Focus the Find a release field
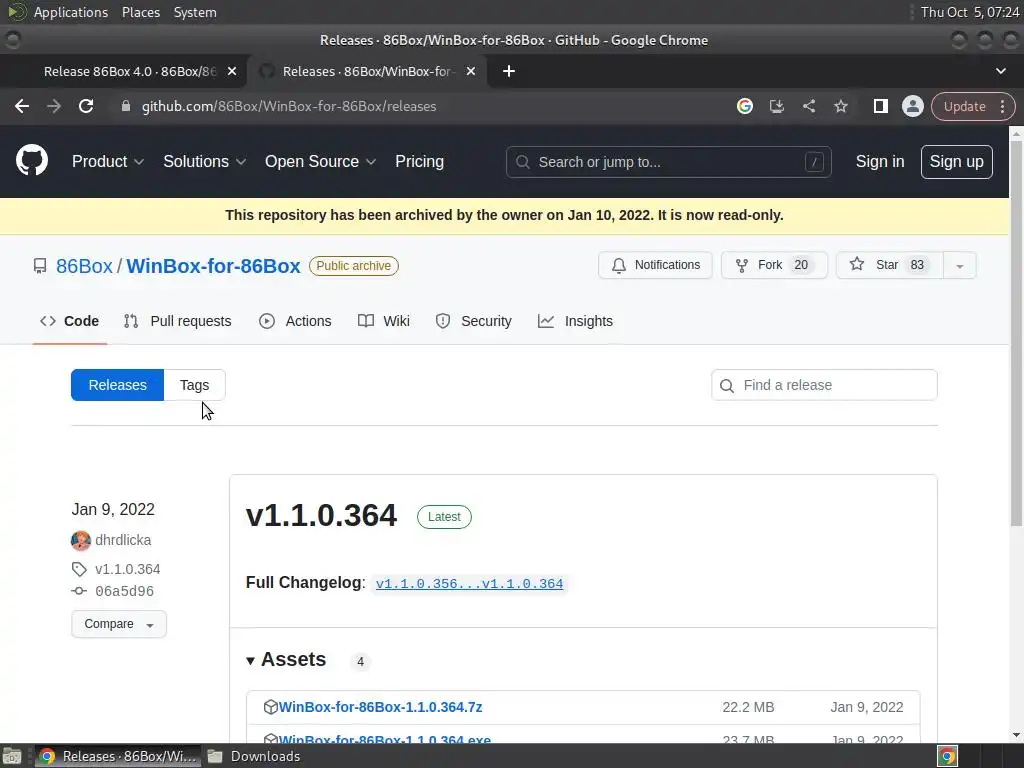Viewport: 1024px width, 768px height. point(824,385)
